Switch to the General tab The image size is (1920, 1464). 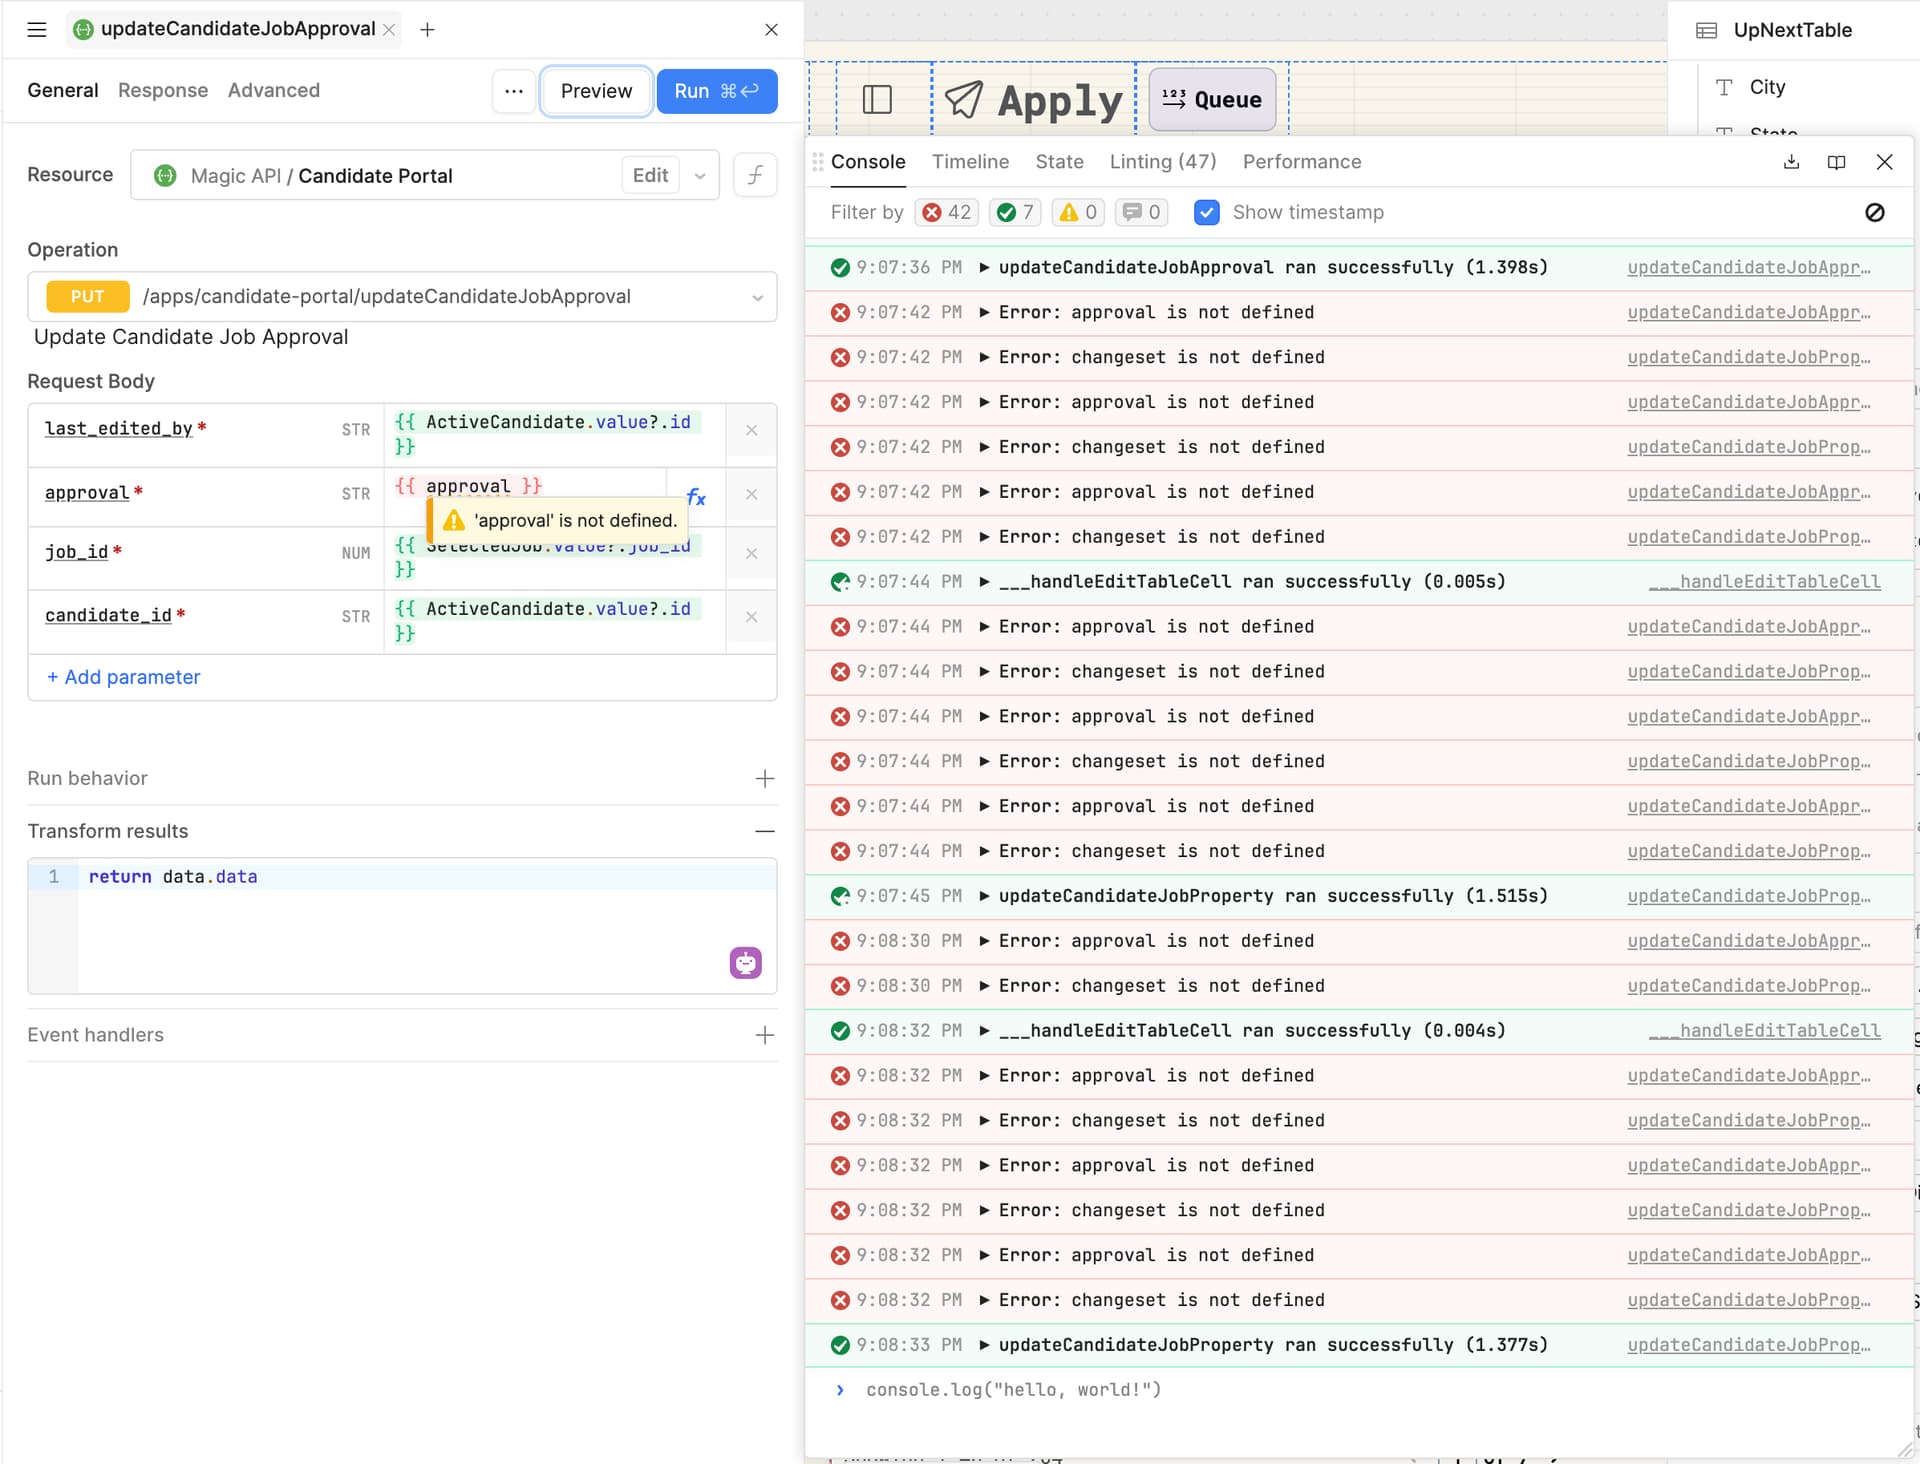(63, 90)
